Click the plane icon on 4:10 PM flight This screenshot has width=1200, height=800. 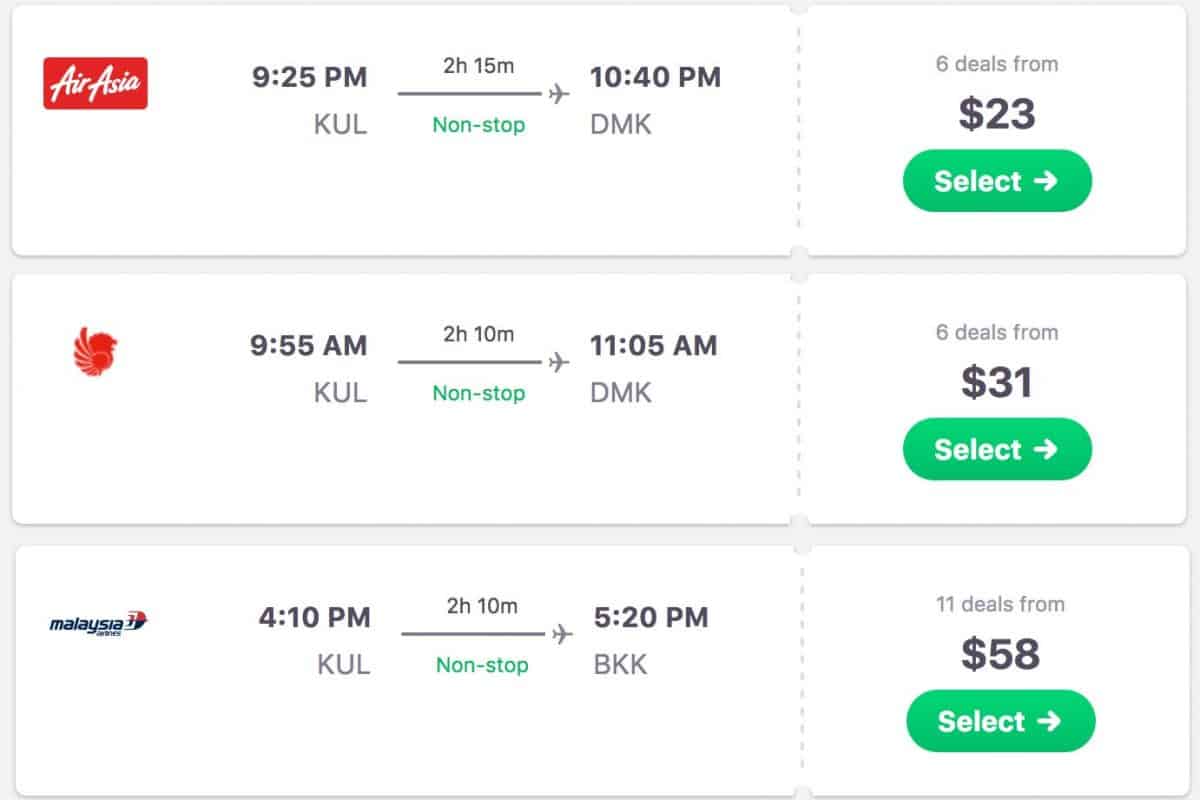coord(562,634)
